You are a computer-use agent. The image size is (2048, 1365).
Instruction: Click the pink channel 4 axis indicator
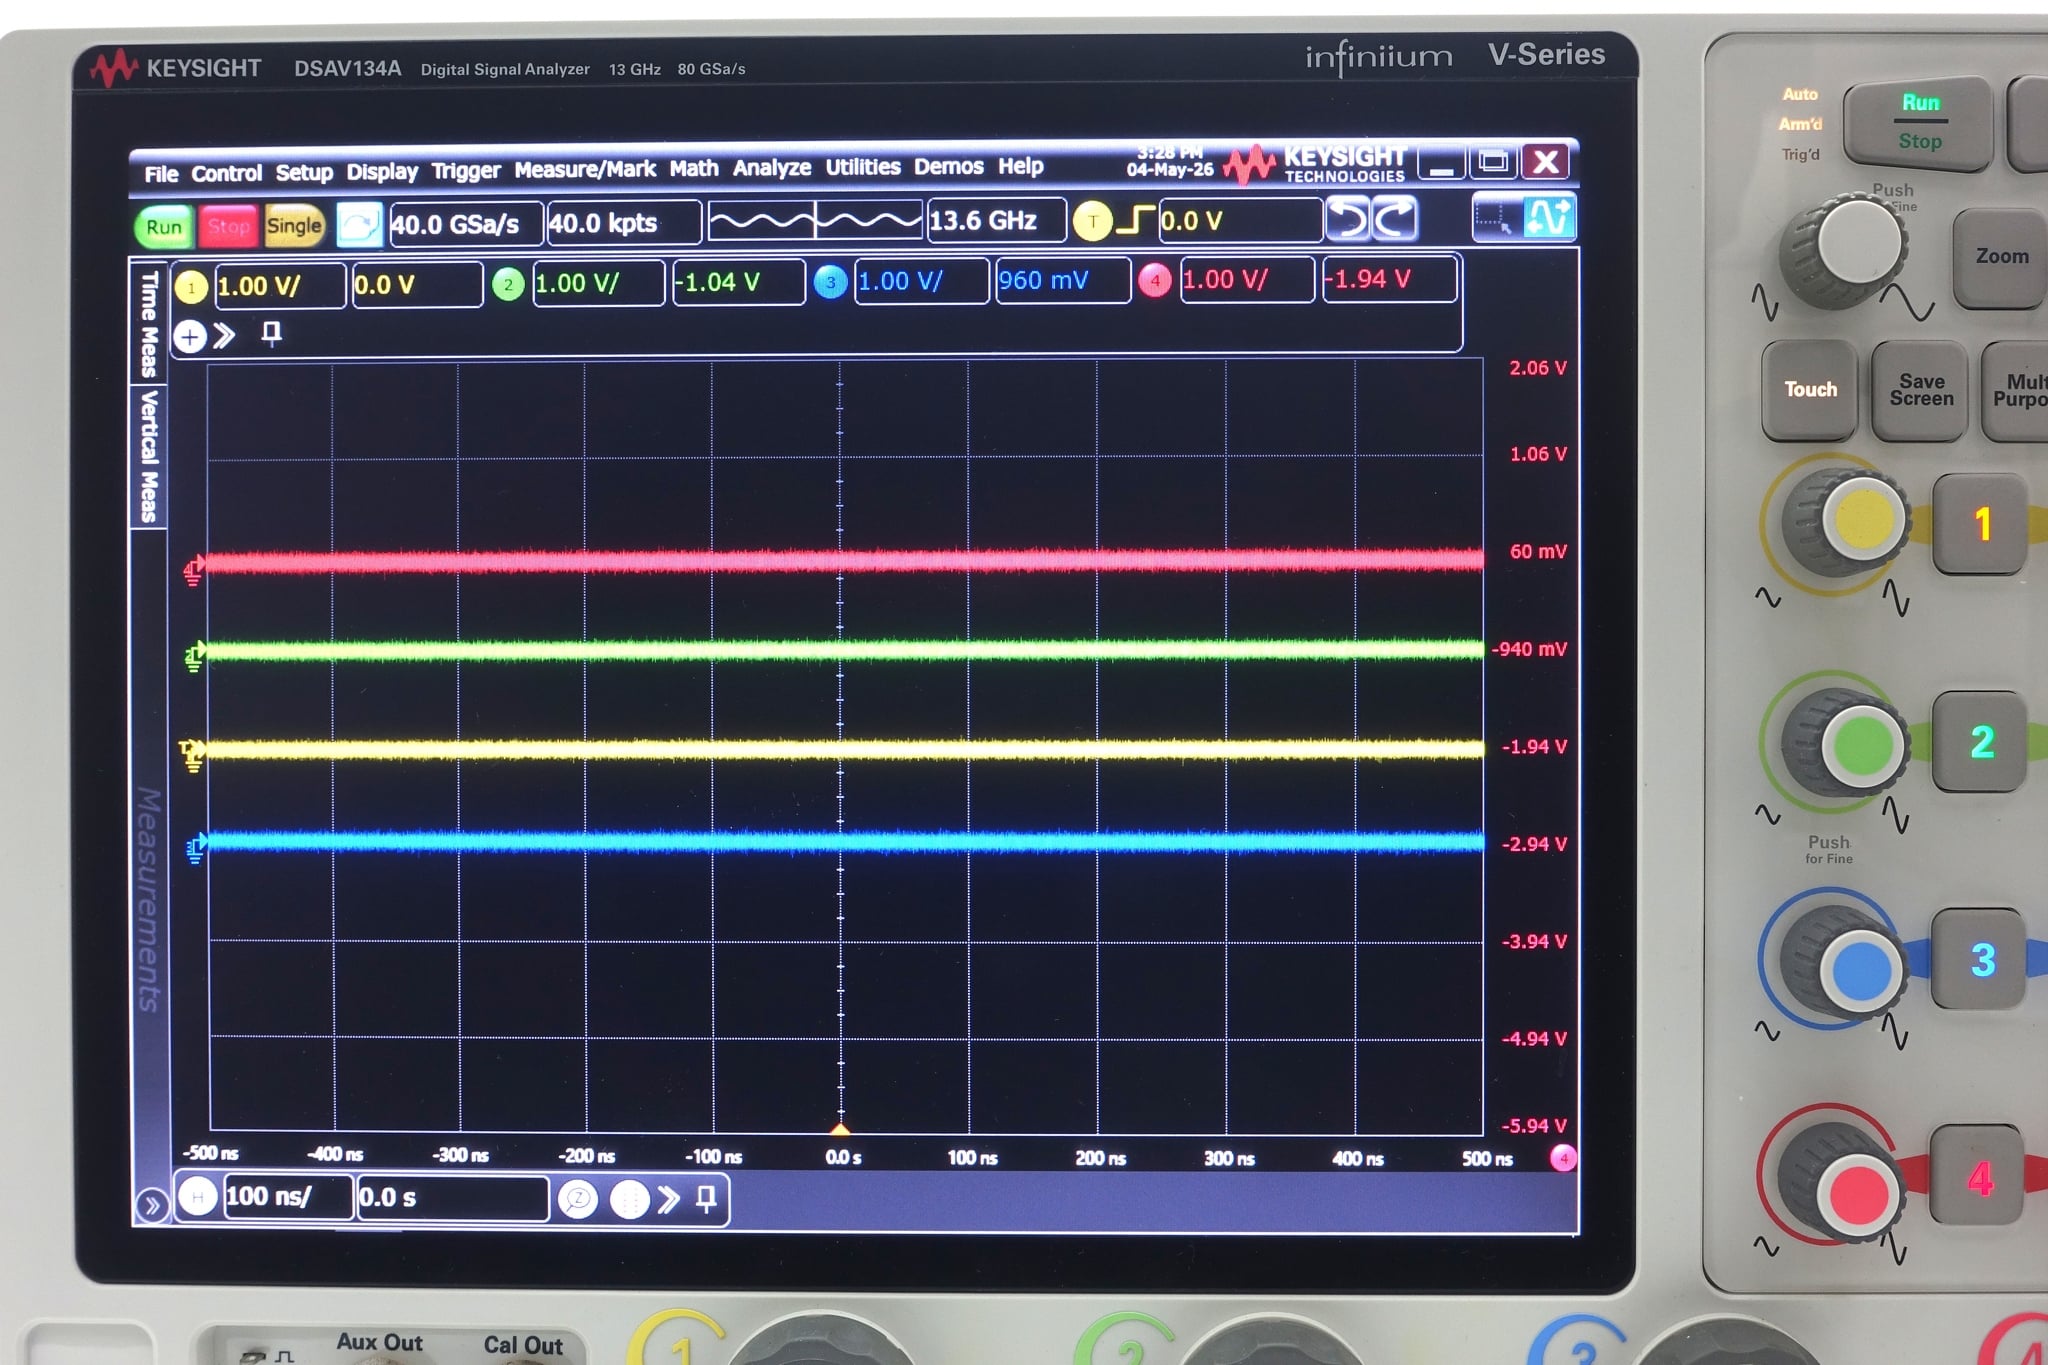1563,1158
